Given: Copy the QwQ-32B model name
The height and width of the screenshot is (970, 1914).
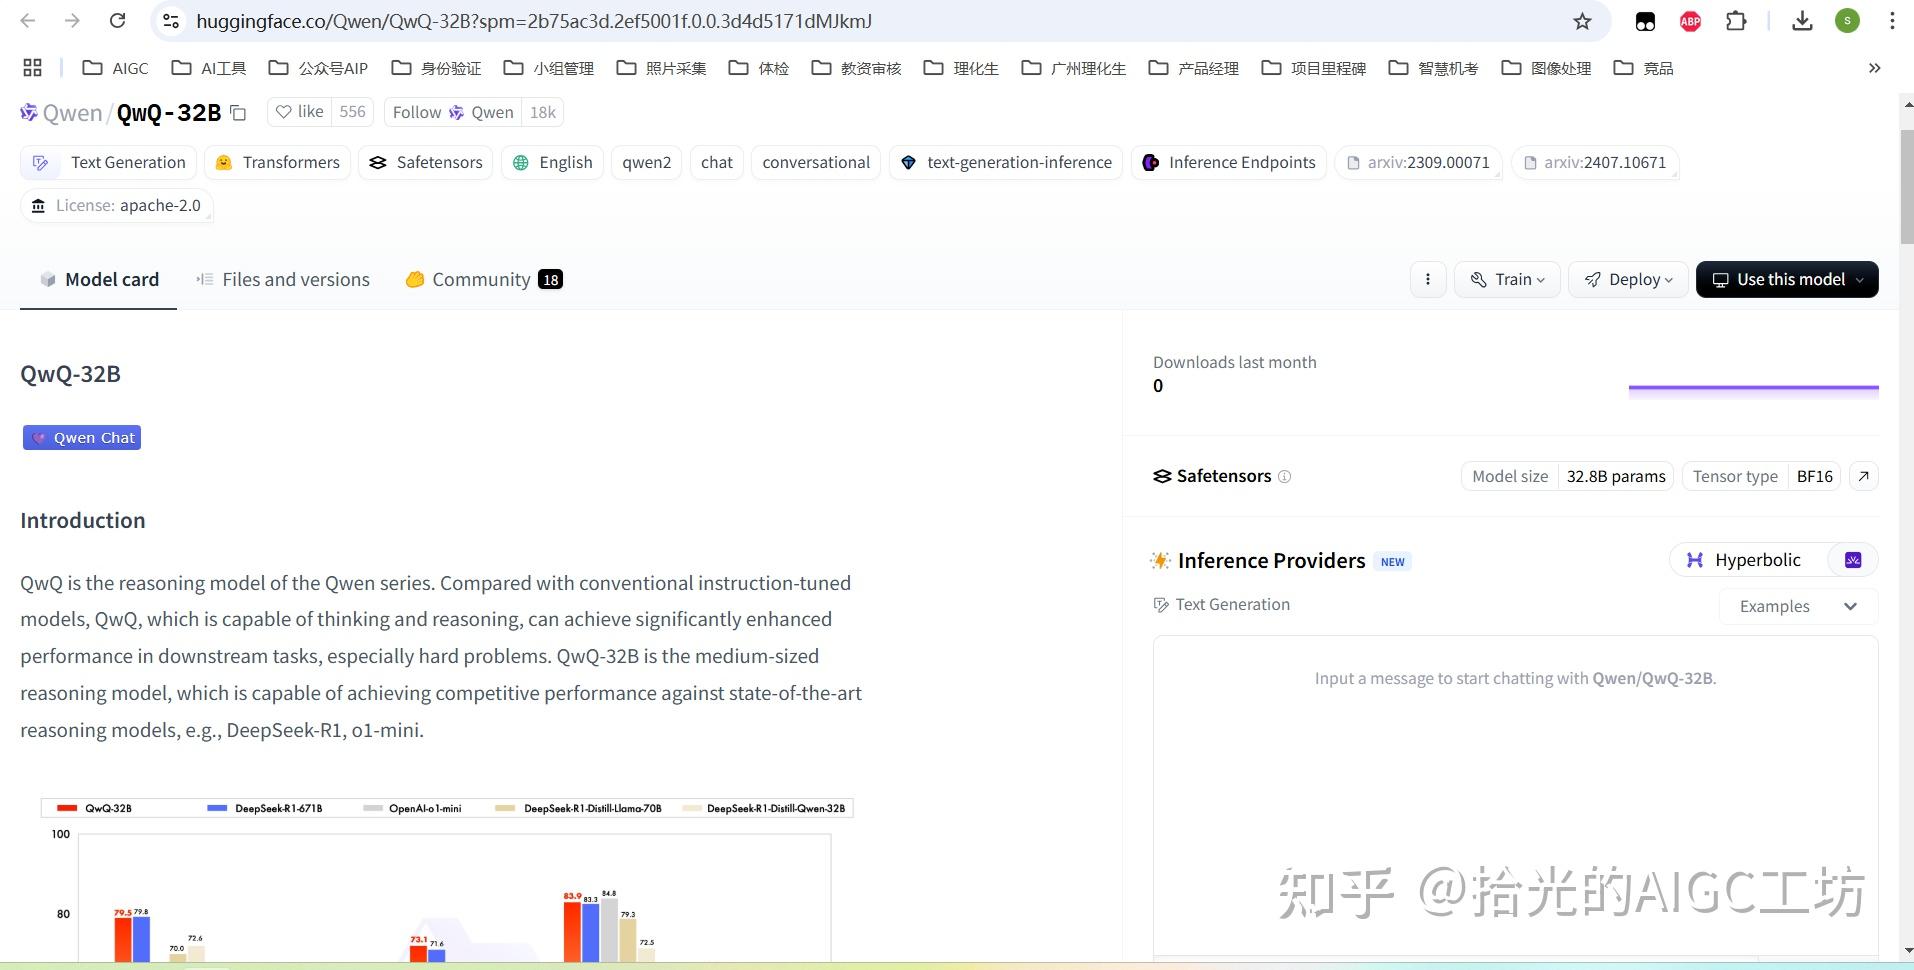Looking at the screenshot, I should [x=238, y=113].
